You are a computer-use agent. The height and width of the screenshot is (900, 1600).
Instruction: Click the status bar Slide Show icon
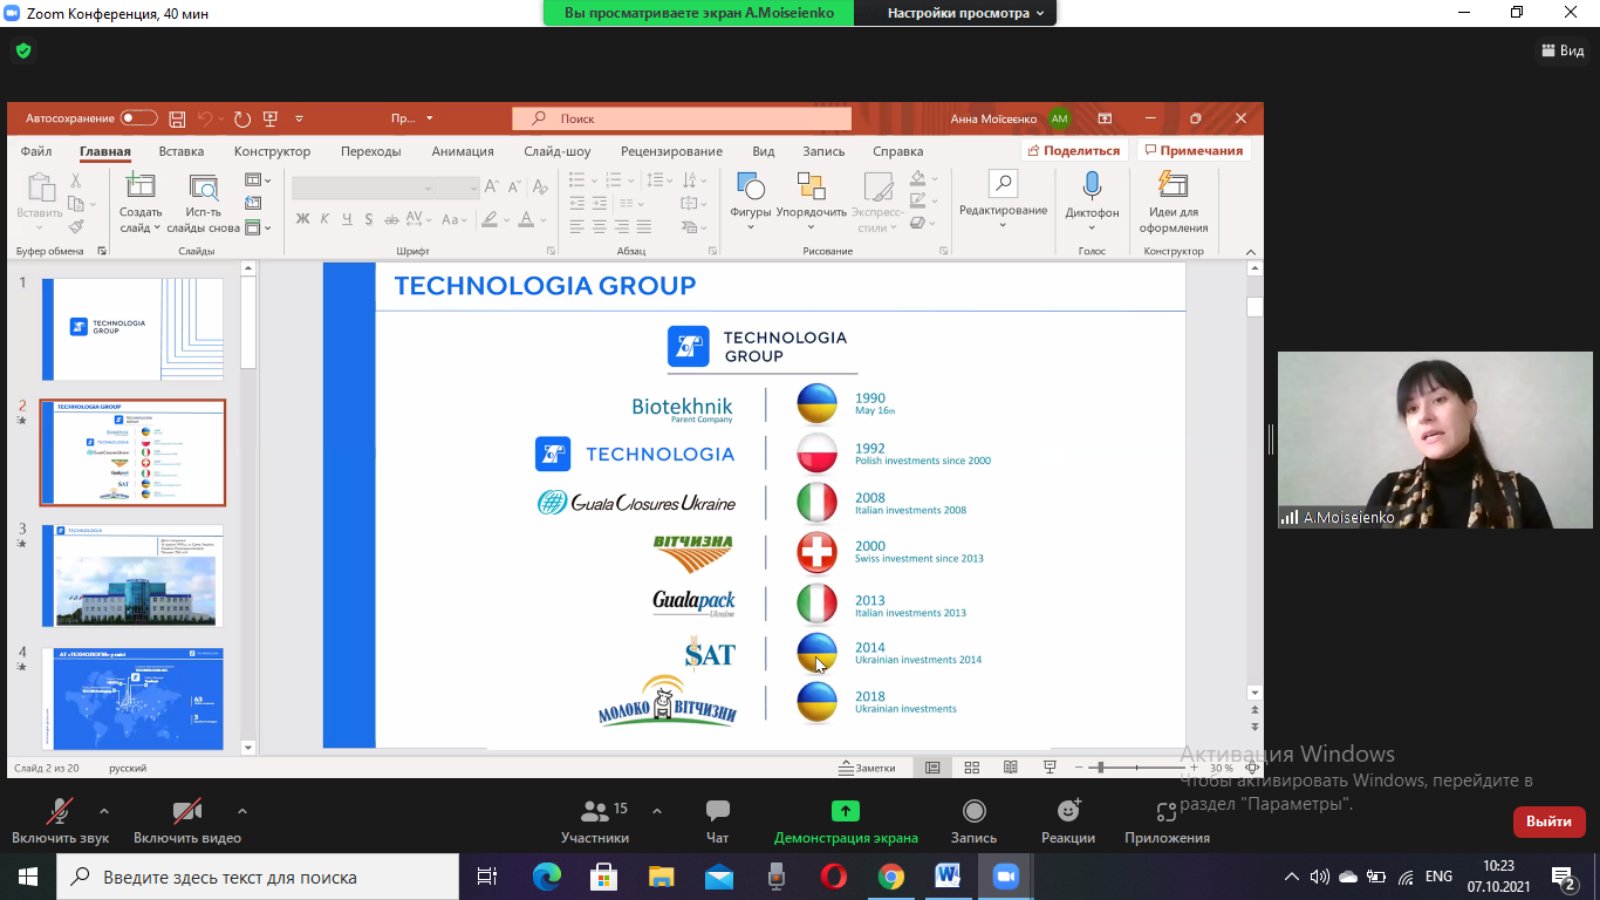coord(1050,768)
